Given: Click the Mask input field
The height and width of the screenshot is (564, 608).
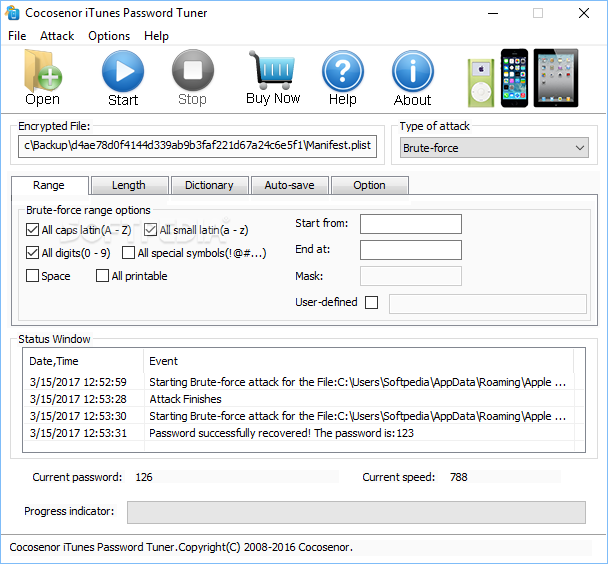Looking at the screenshot, I should tap(411, 276).
